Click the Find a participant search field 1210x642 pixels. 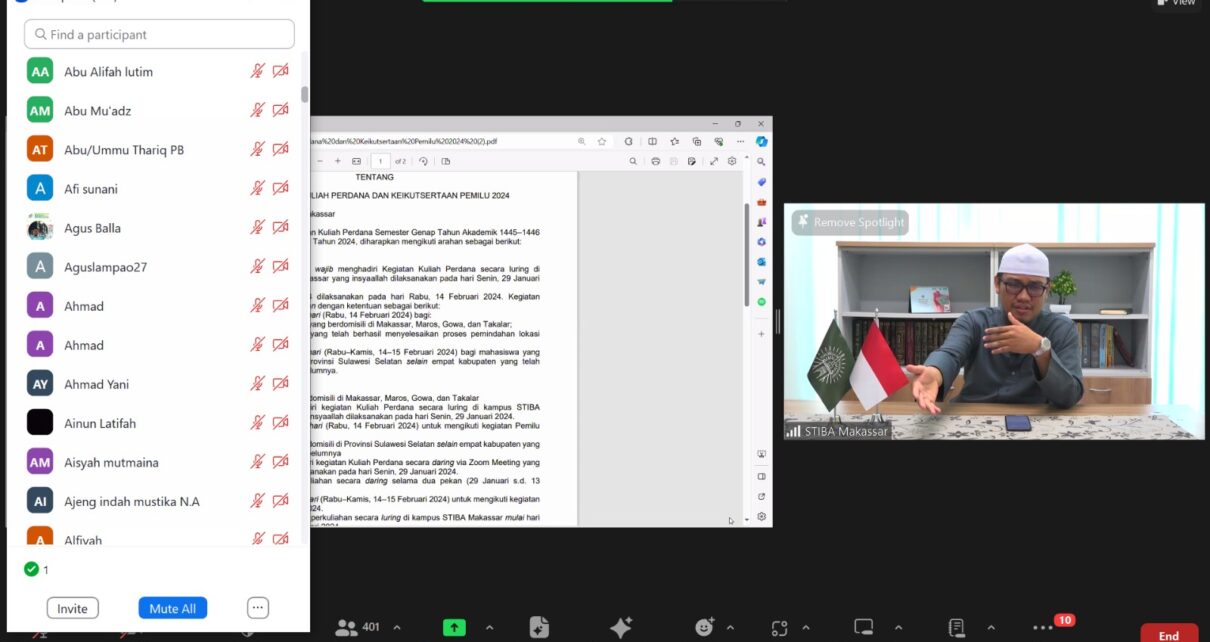pyautogui.click(x=160, y=34)
